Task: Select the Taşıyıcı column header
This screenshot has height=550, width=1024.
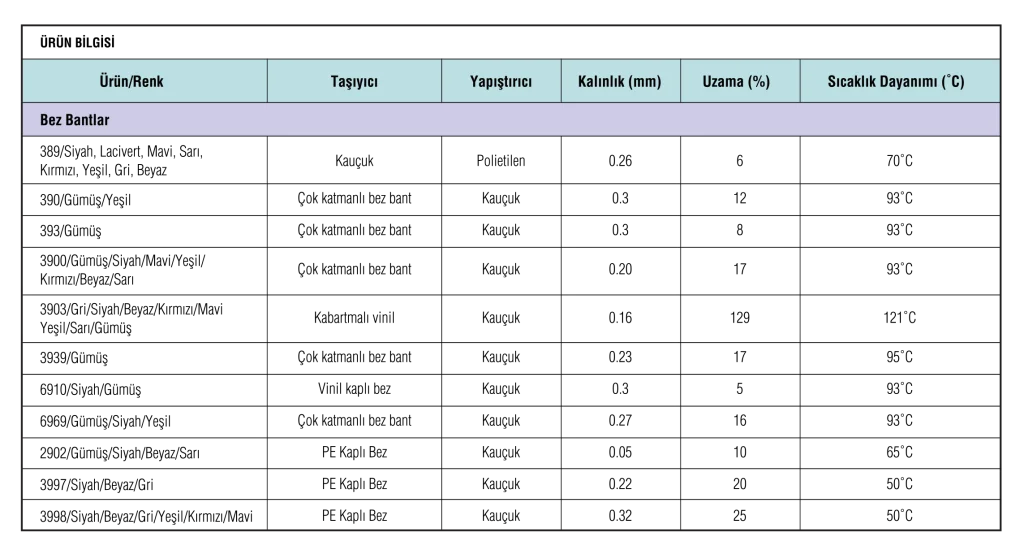Action: (354, 82)
